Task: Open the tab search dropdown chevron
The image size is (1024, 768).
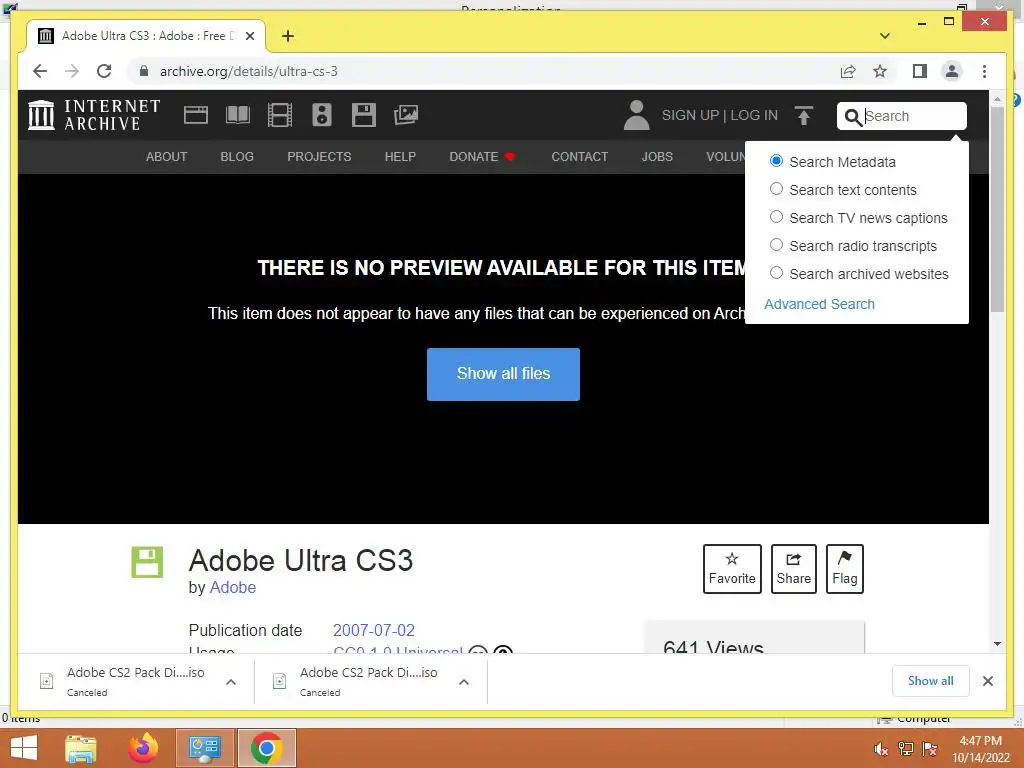Action: pos(885,36)
